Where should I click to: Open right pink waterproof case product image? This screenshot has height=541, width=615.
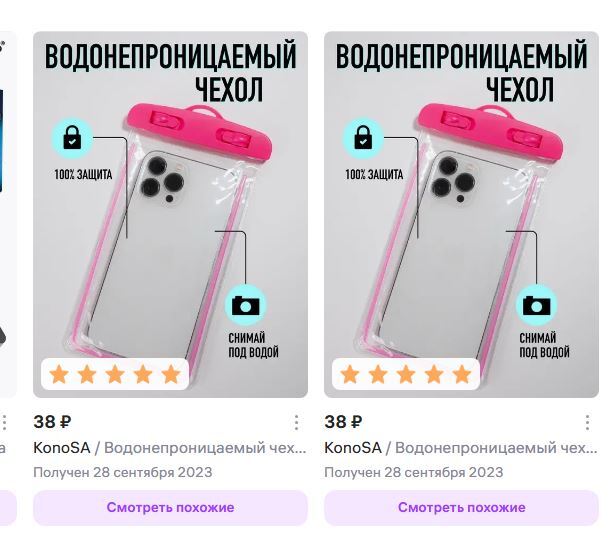461,215
